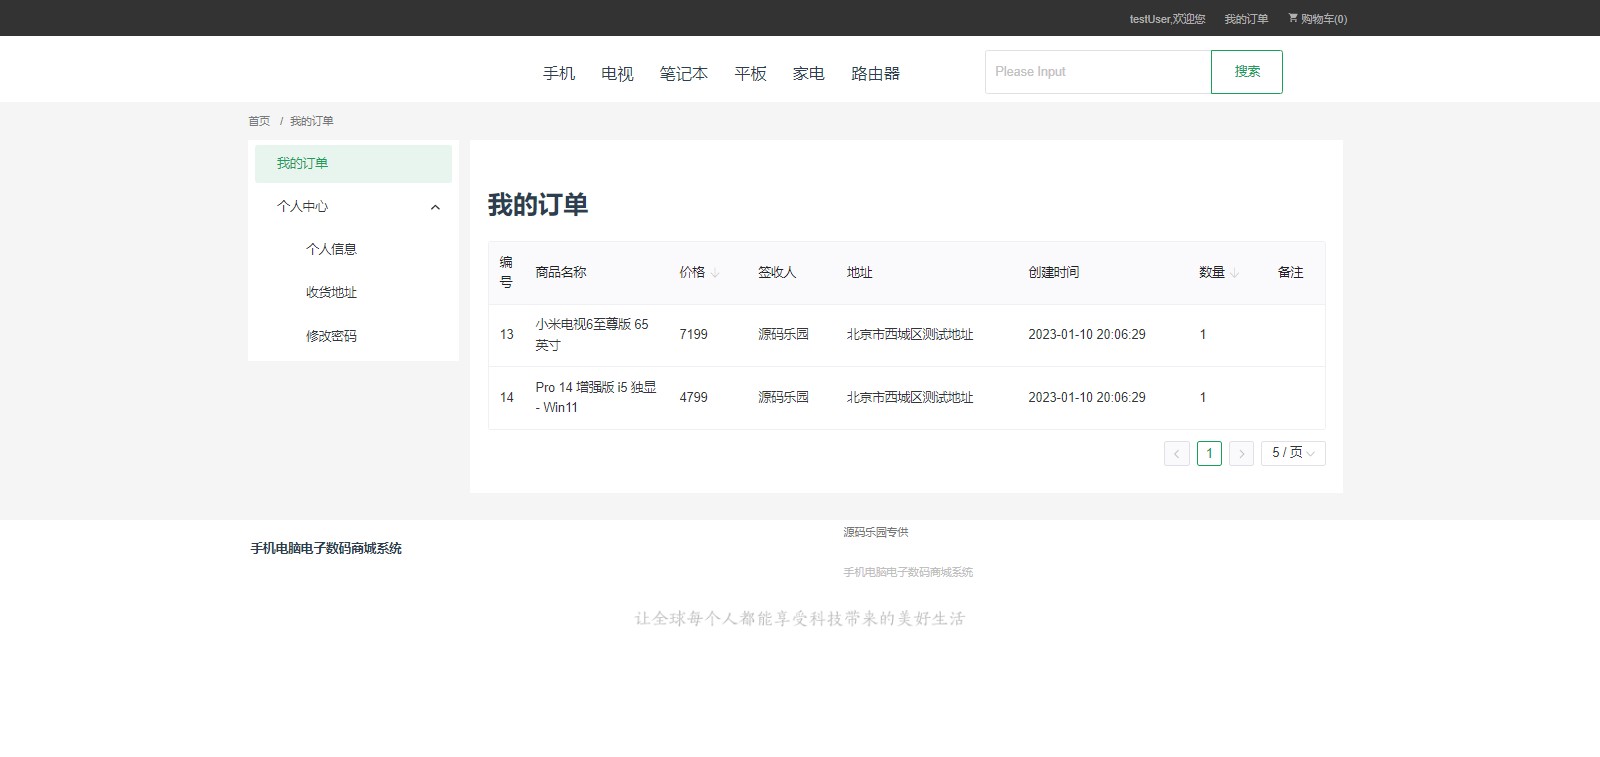
Task: Click price 4799
Action: click(x=693, y=397)
